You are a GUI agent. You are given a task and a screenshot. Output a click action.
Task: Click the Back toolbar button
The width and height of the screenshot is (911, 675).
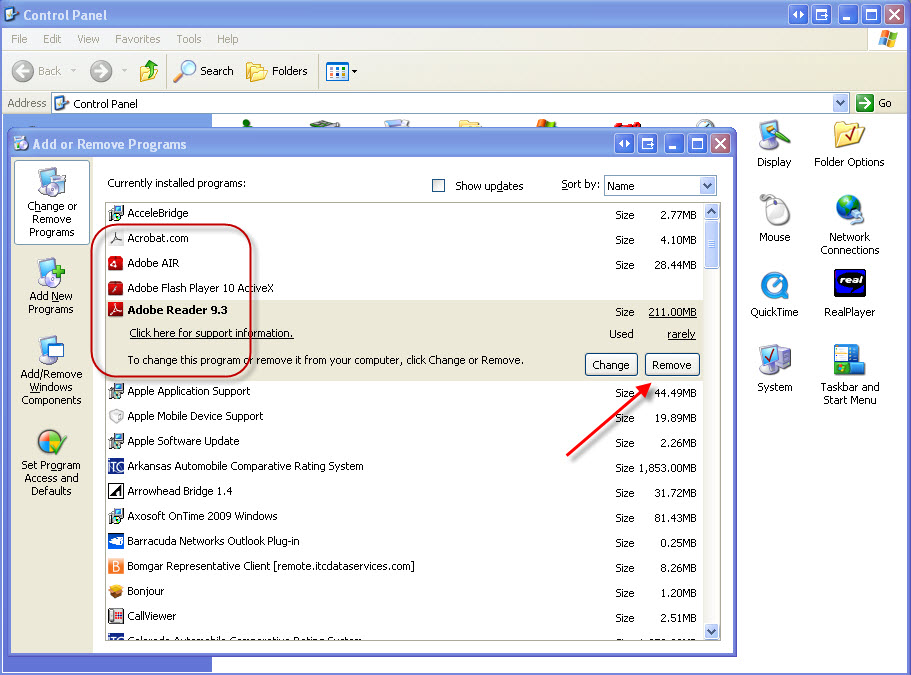(x=37, y=71)
